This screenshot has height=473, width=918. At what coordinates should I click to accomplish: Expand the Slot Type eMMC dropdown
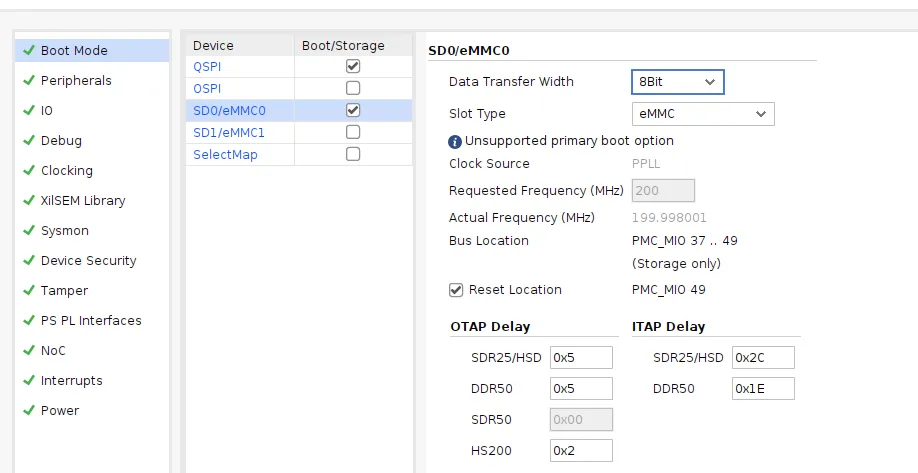[x=702, y=114]
